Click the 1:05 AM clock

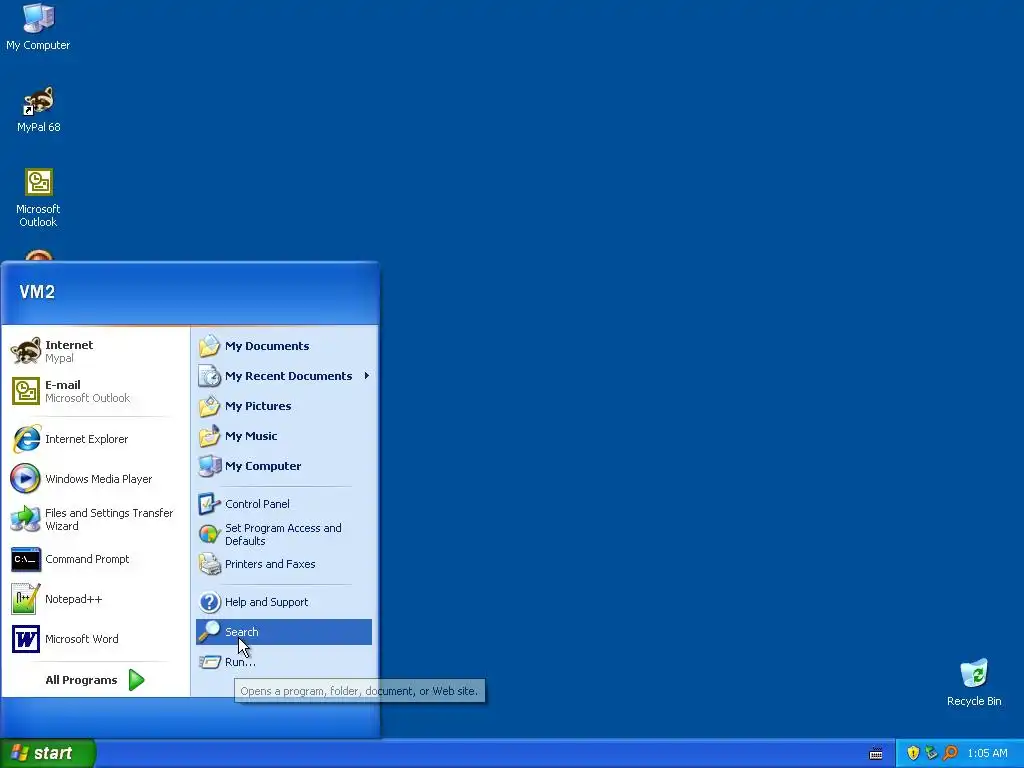pos(987,753)
